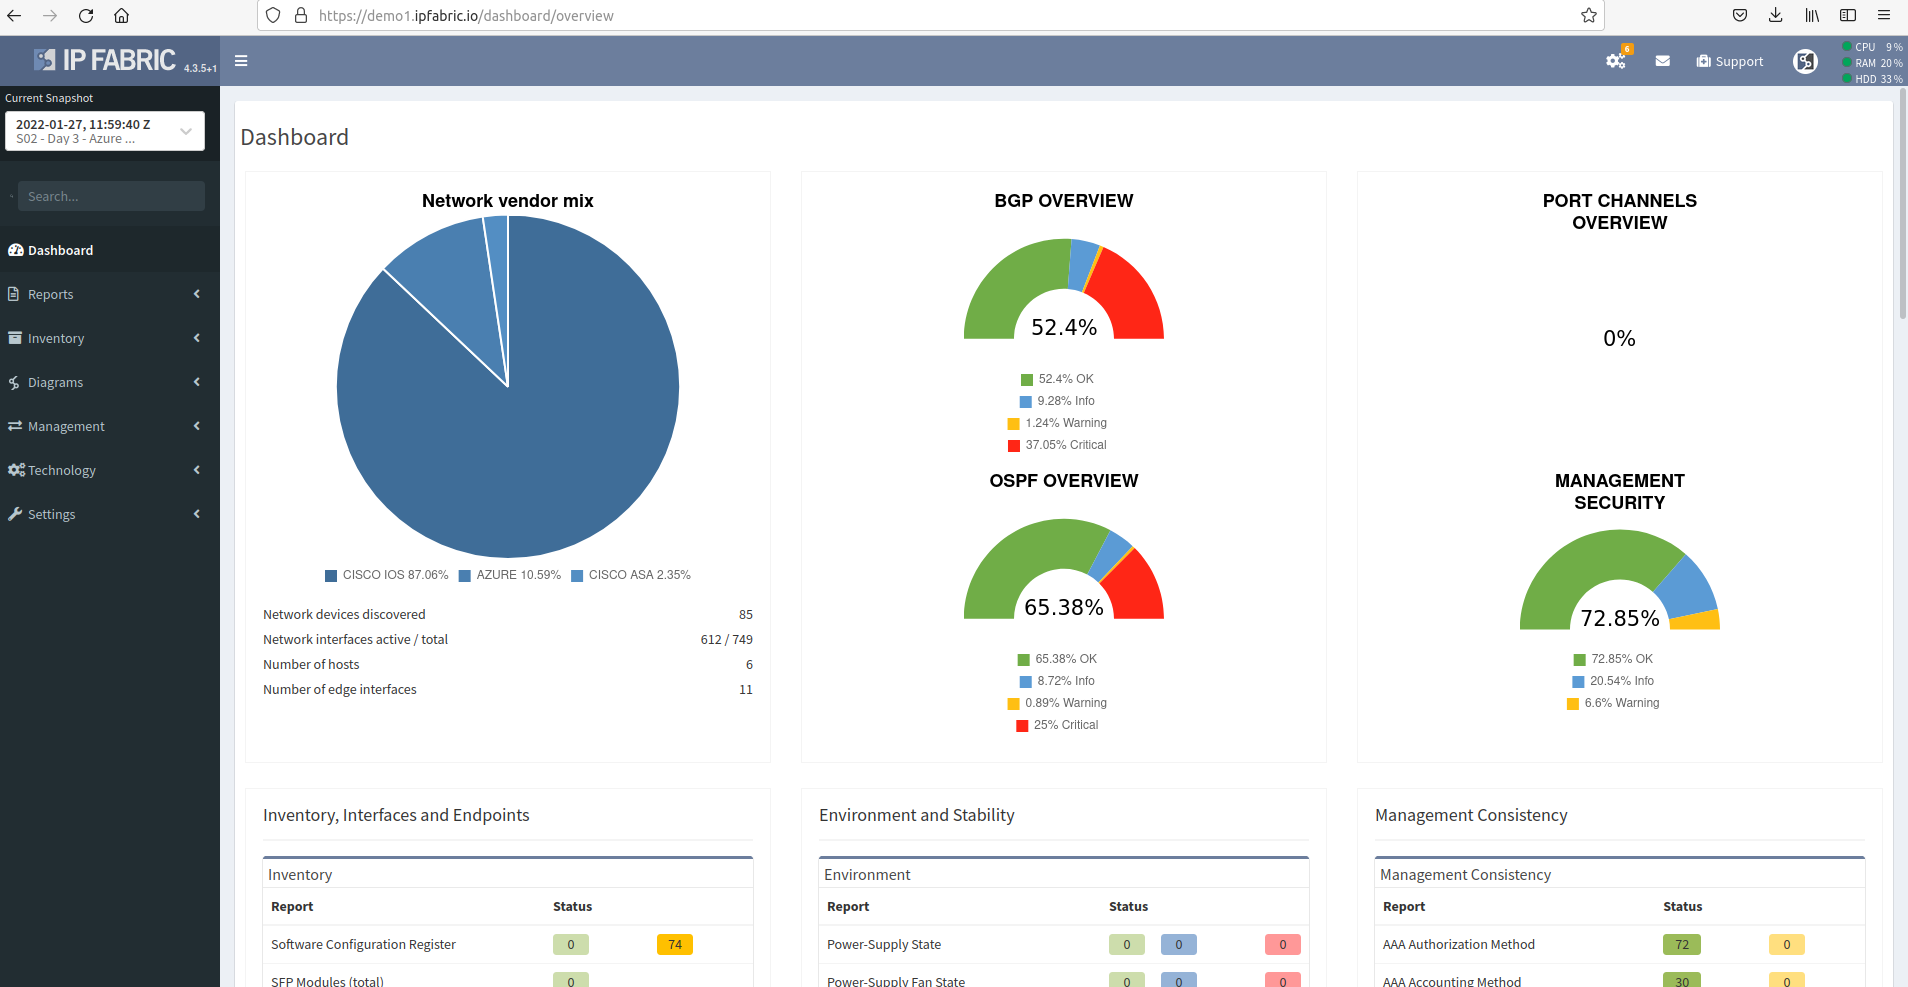Open the jobs/settings gears notification icon
Viewport: 1908px width, 987px height.
tap(1617, 60)
